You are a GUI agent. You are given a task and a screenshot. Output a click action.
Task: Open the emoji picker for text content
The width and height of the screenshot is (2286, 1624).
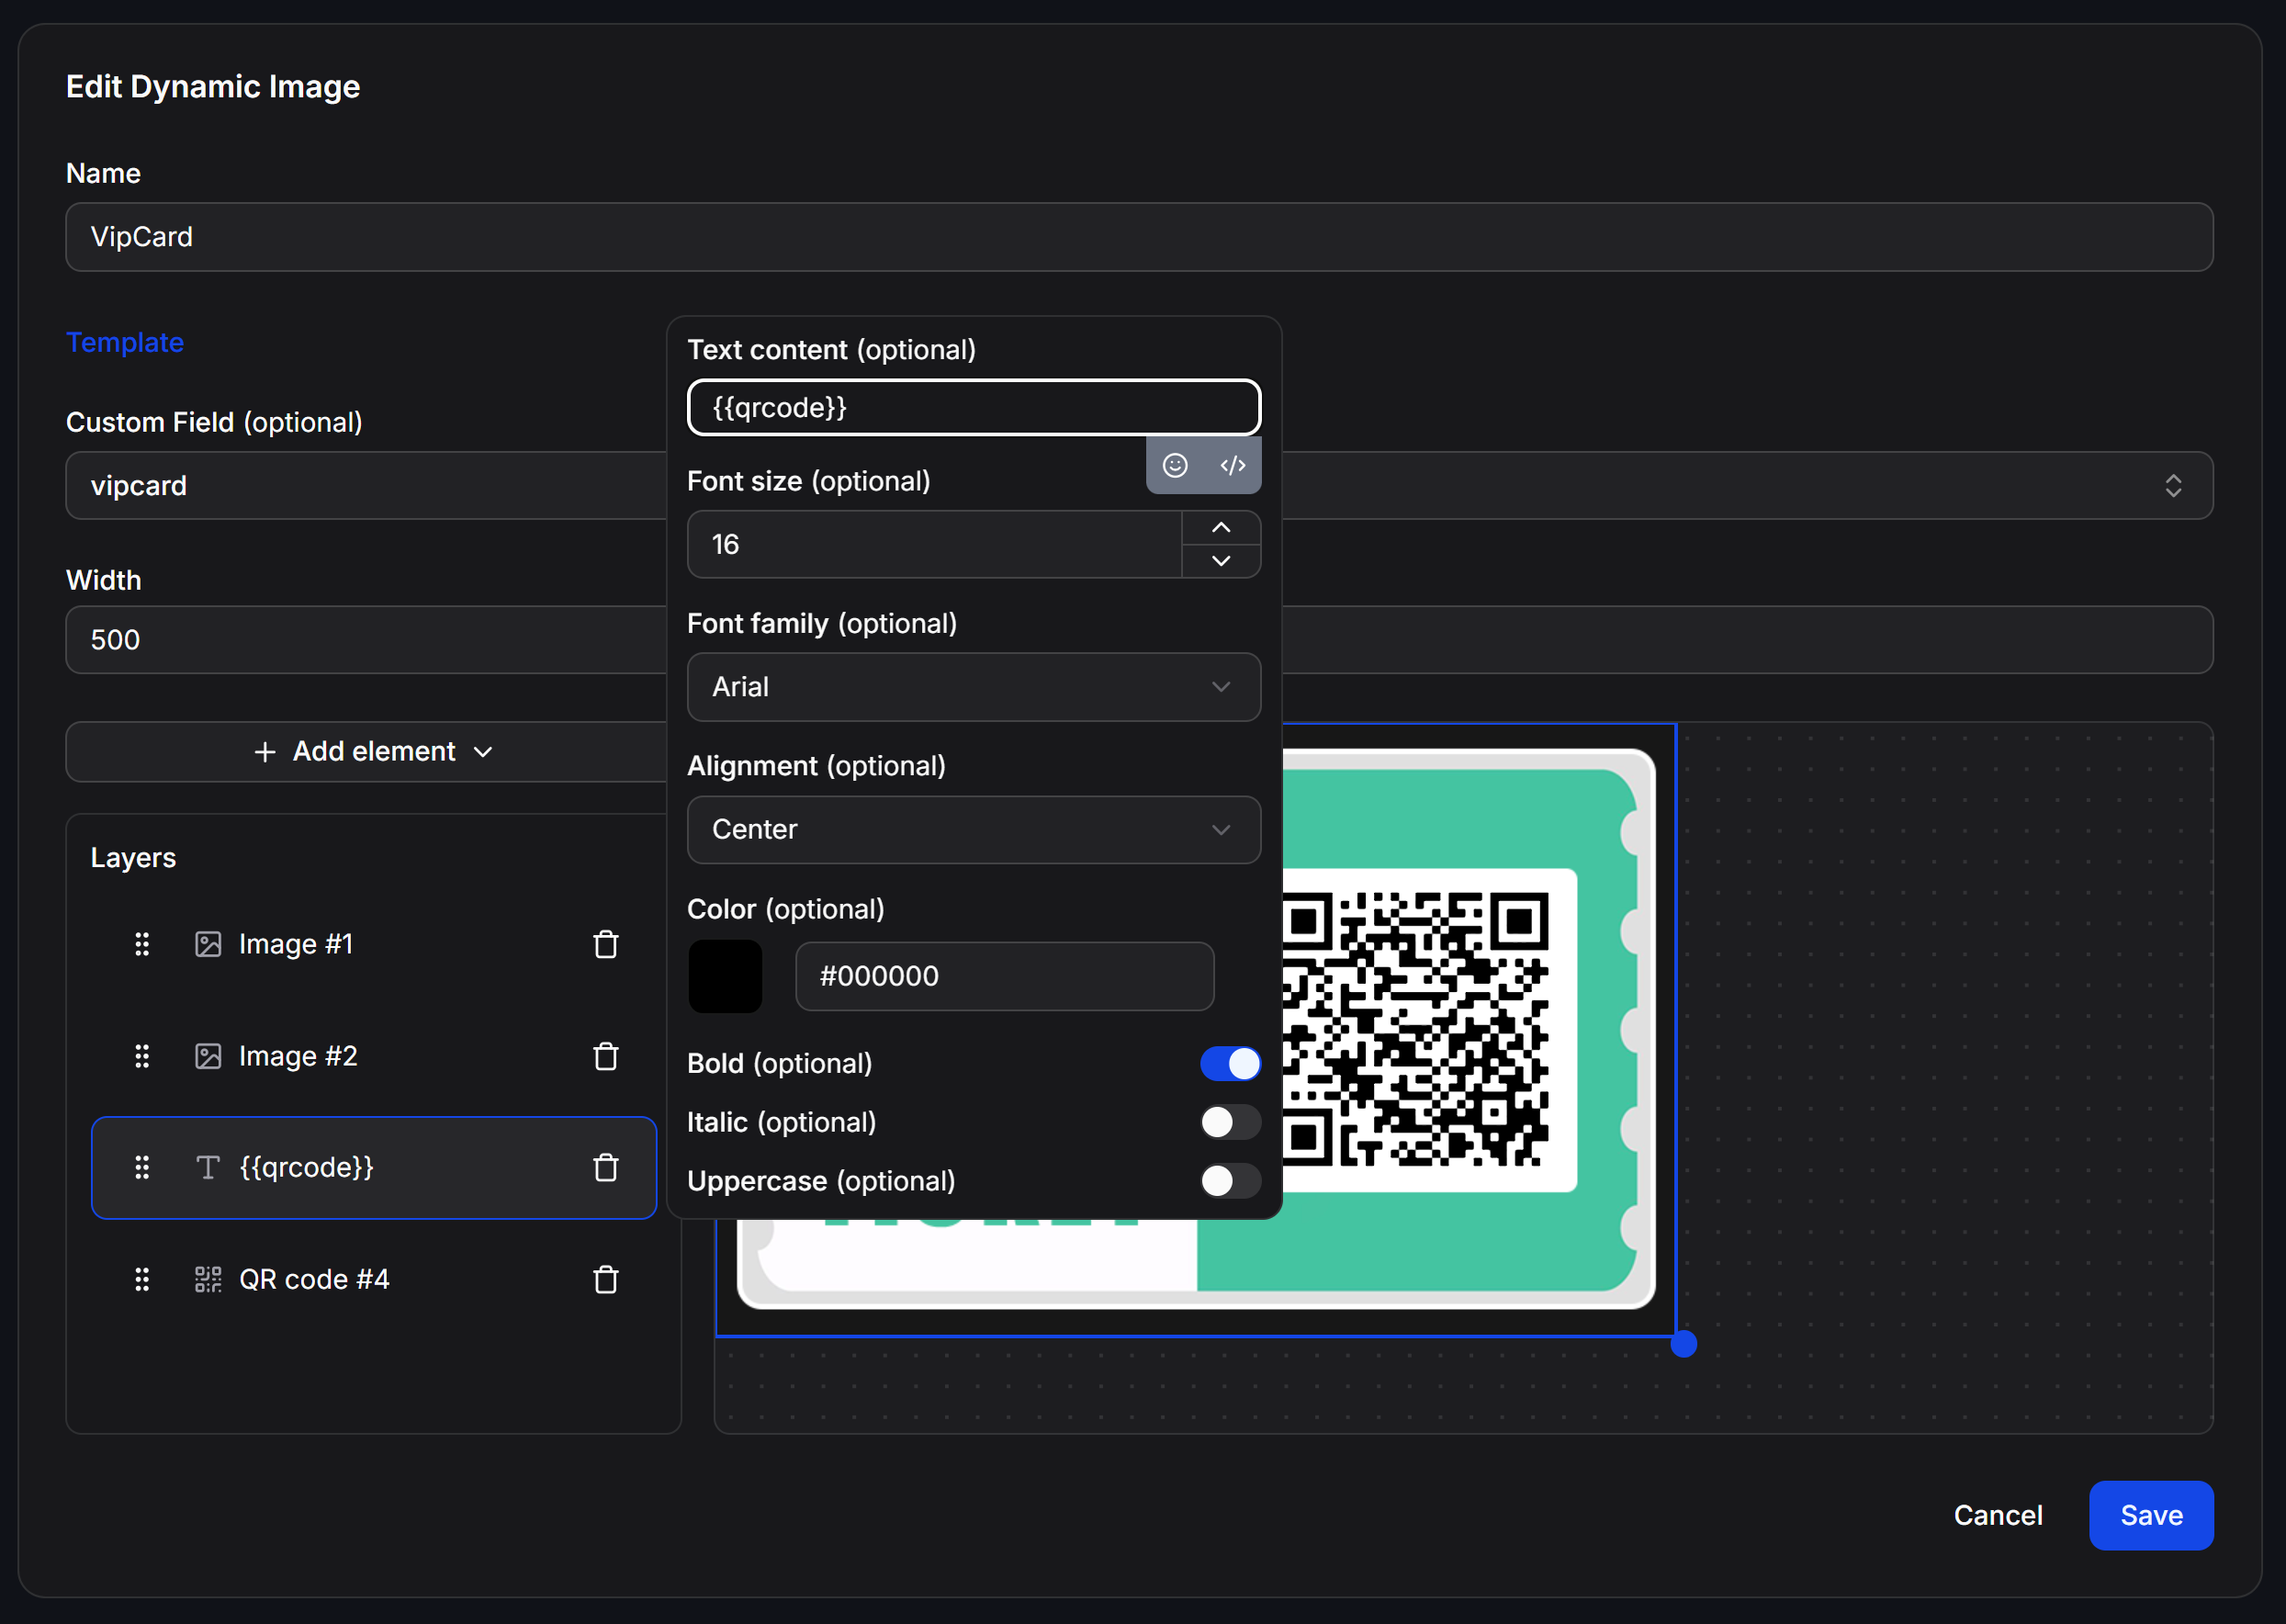tap(1175, 465)
